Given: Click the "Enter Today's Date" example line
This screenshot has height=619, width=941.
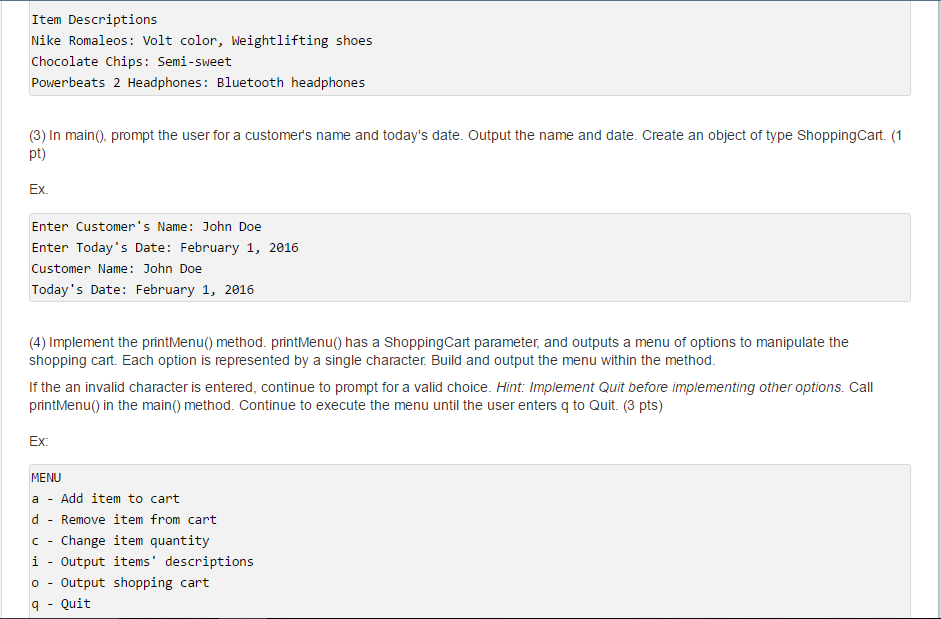Looking at the screenshot, I should (164, 248).
